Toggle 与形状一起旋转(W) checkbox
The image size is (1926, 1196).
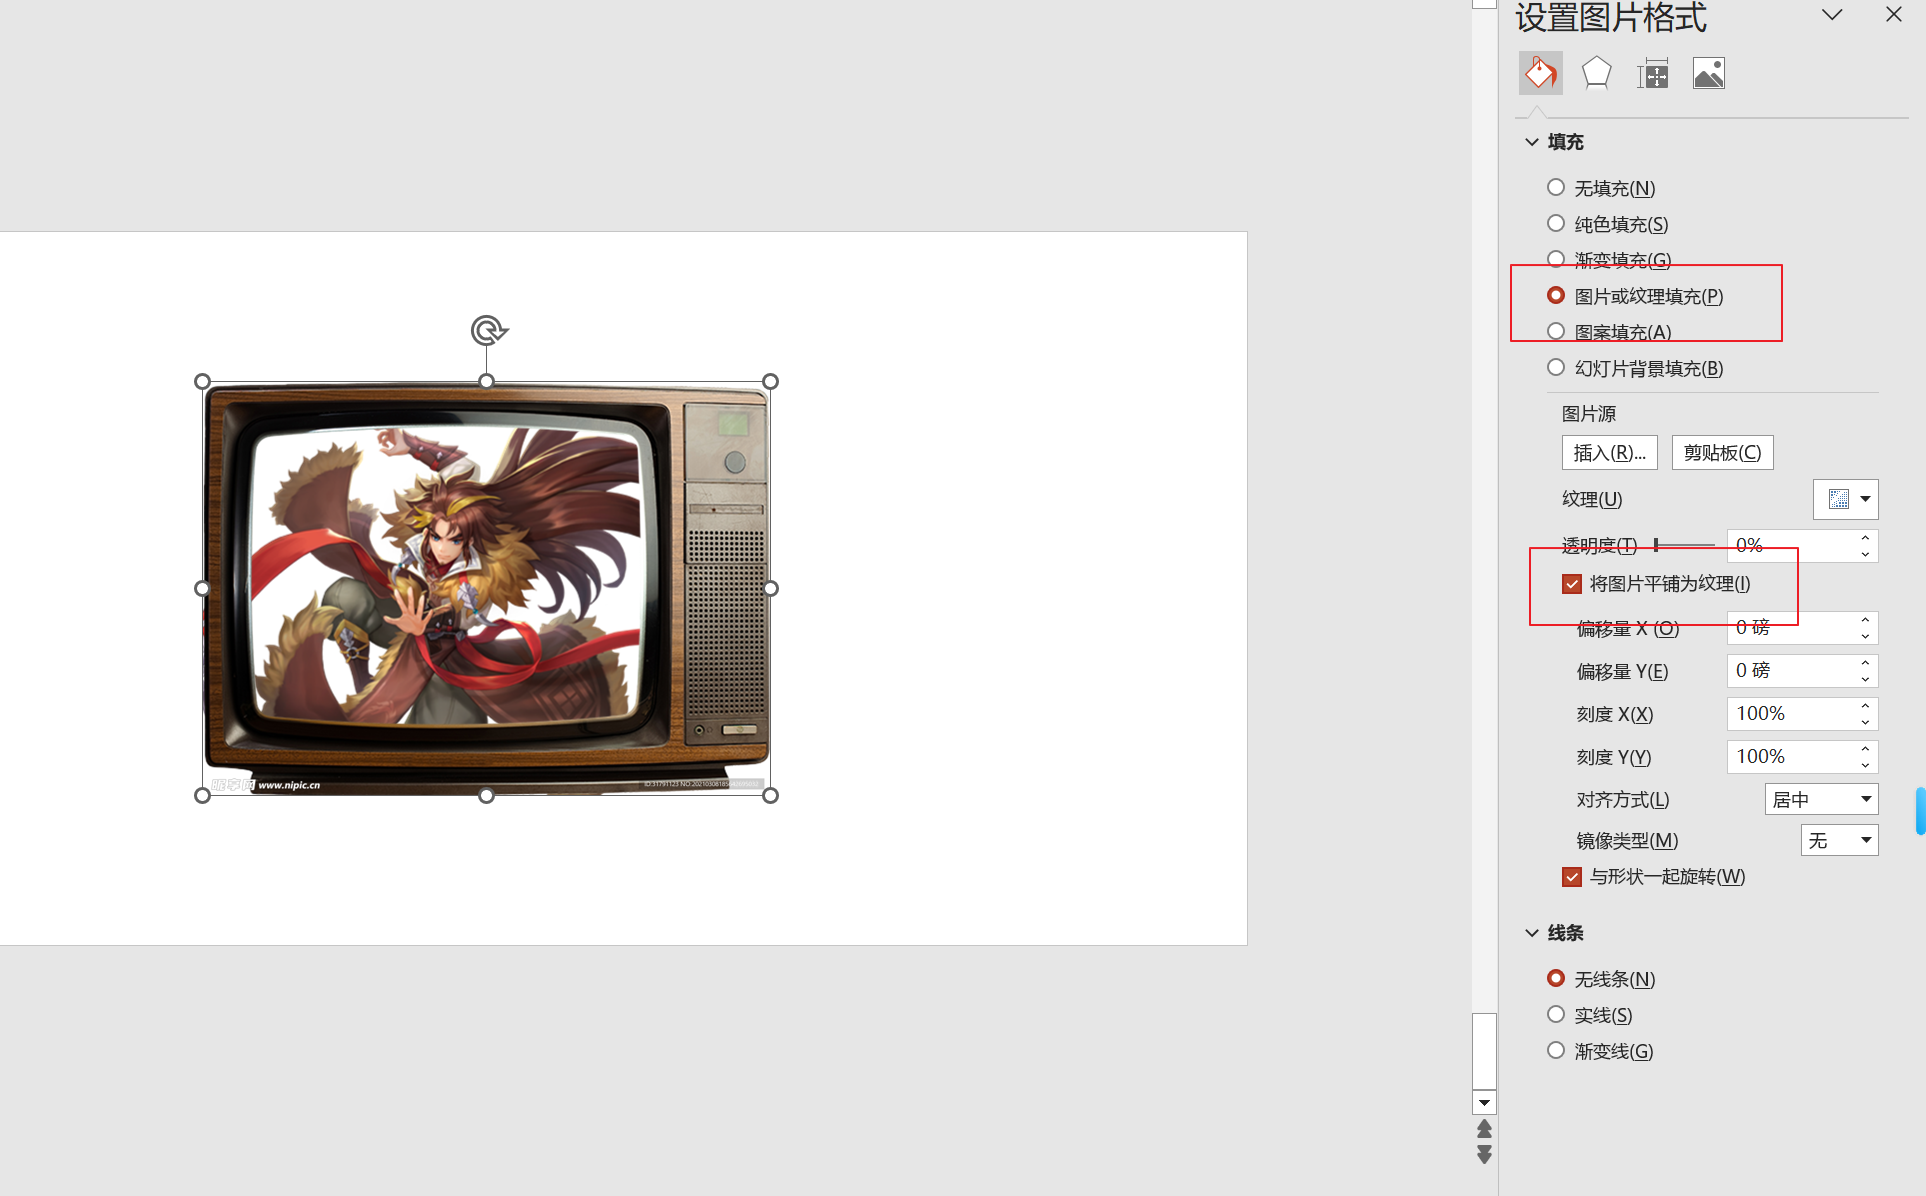pos(1572,877)
